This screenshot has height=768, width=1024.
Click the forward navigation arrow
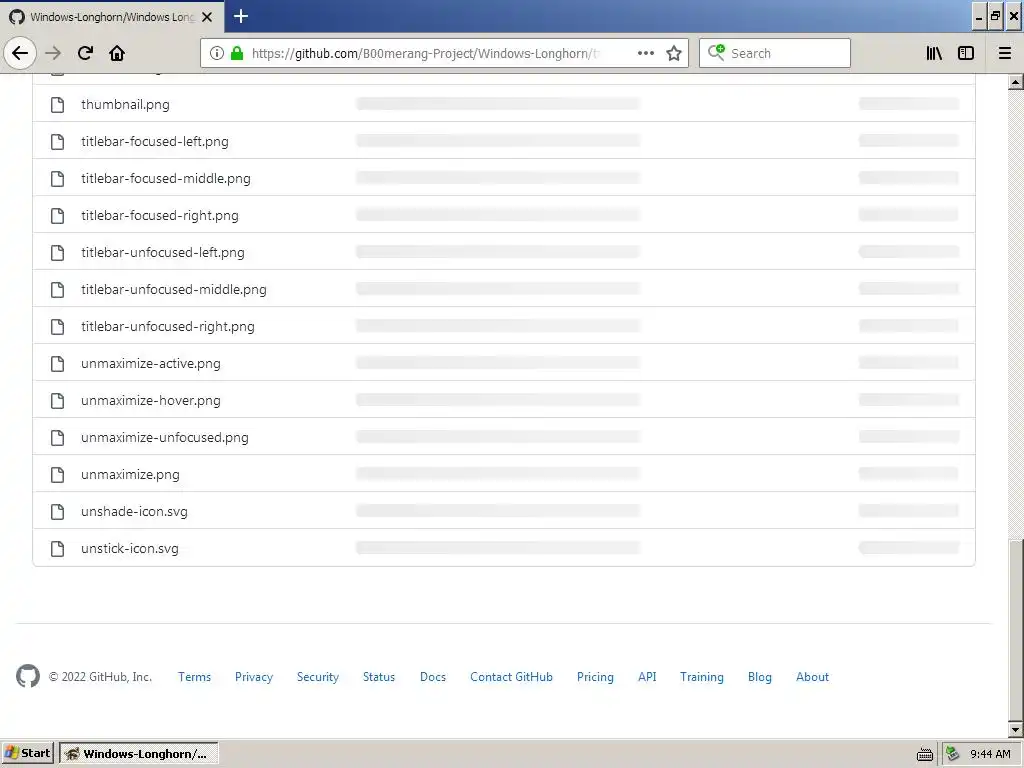click(x=53, y=53)
